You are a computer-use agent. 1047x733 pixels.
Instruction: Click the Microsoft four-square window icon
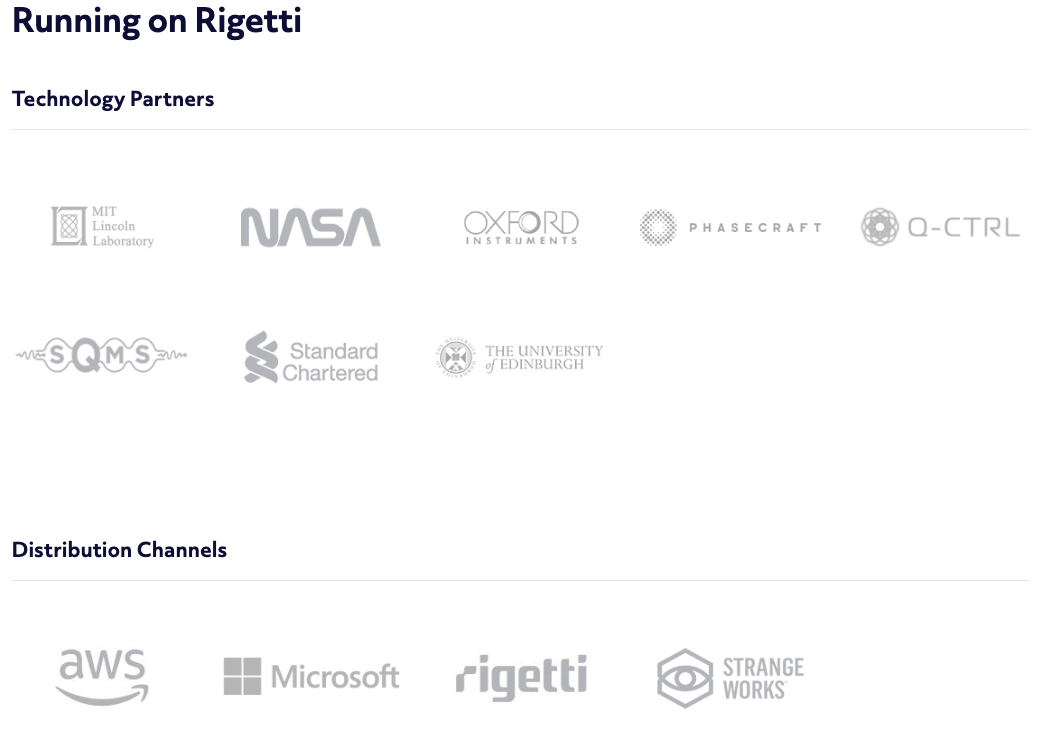pos(242,676)
